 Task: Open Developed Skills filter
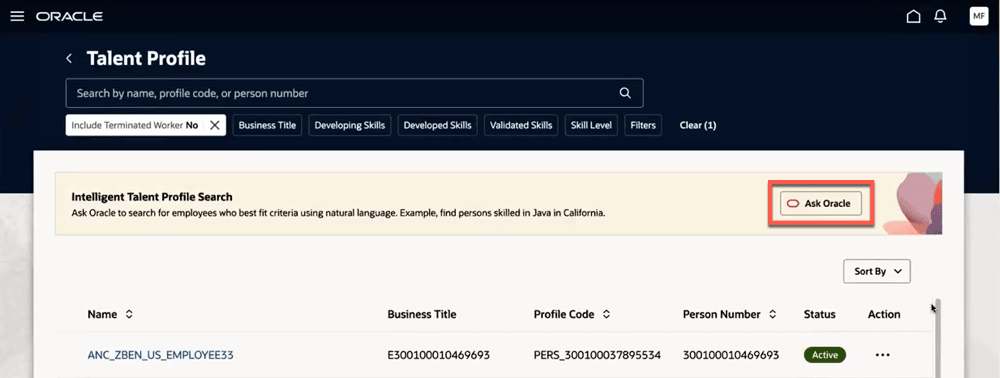(438, 126)
